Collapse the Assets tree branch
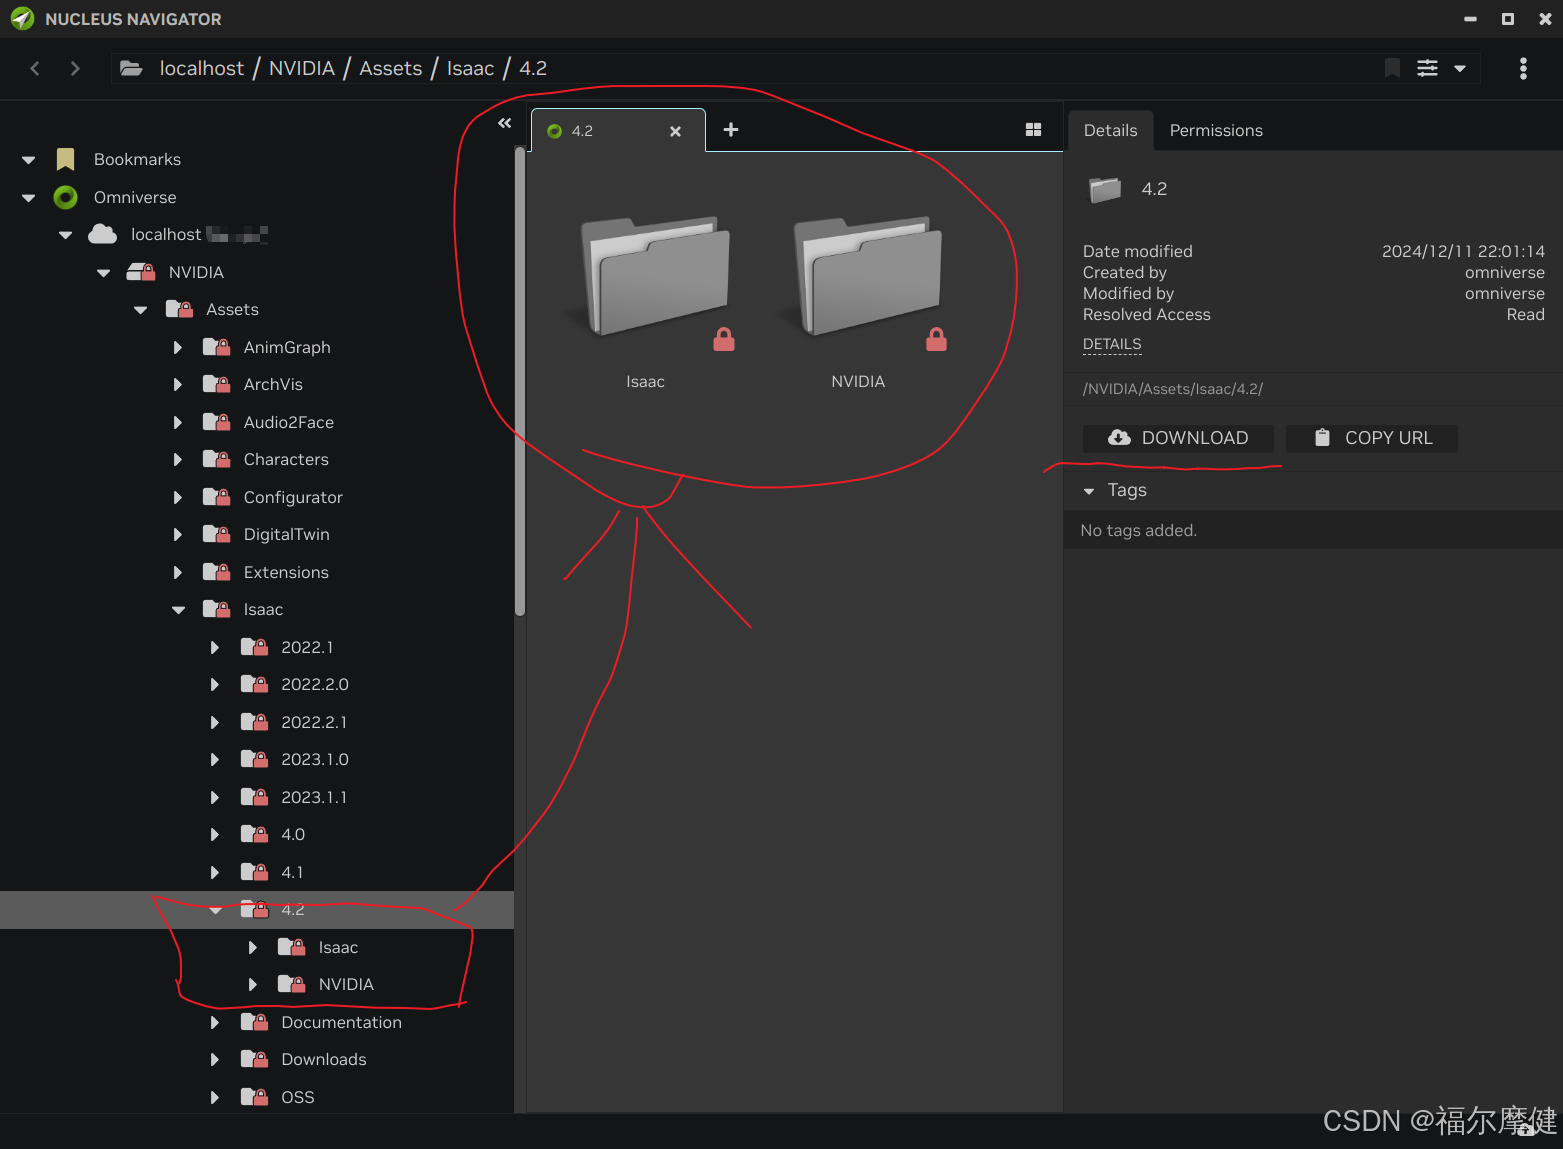The image size is (1563, 1149). (139, 309)
